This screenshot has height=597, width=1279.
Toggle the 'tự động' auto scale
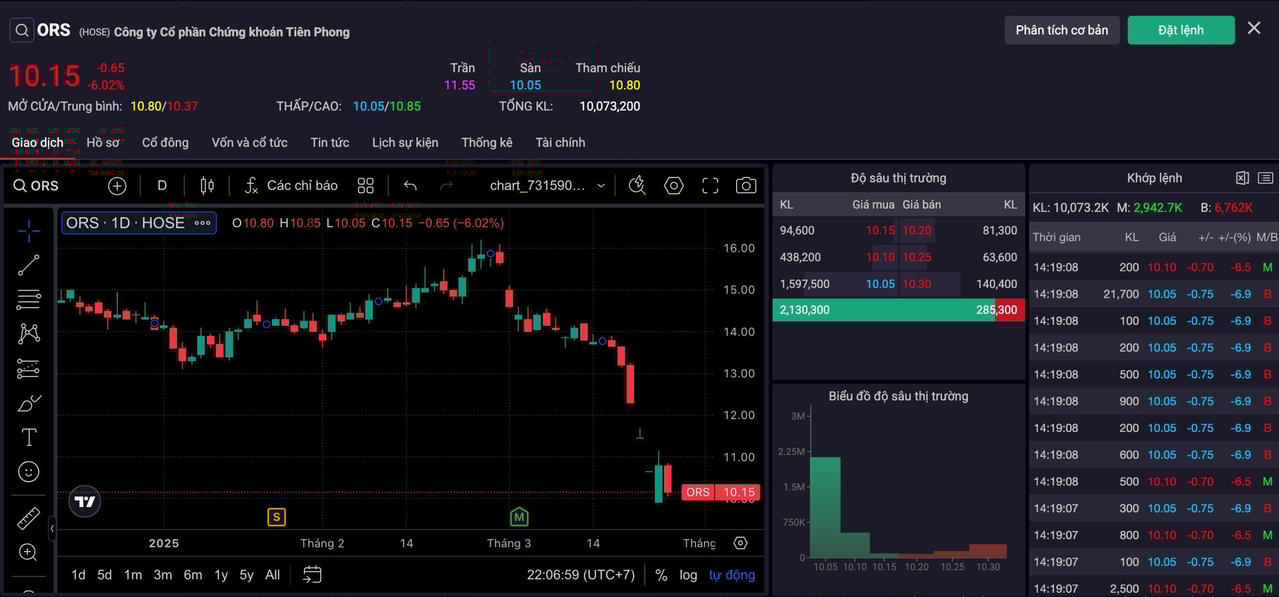click(x=732, y=575)
